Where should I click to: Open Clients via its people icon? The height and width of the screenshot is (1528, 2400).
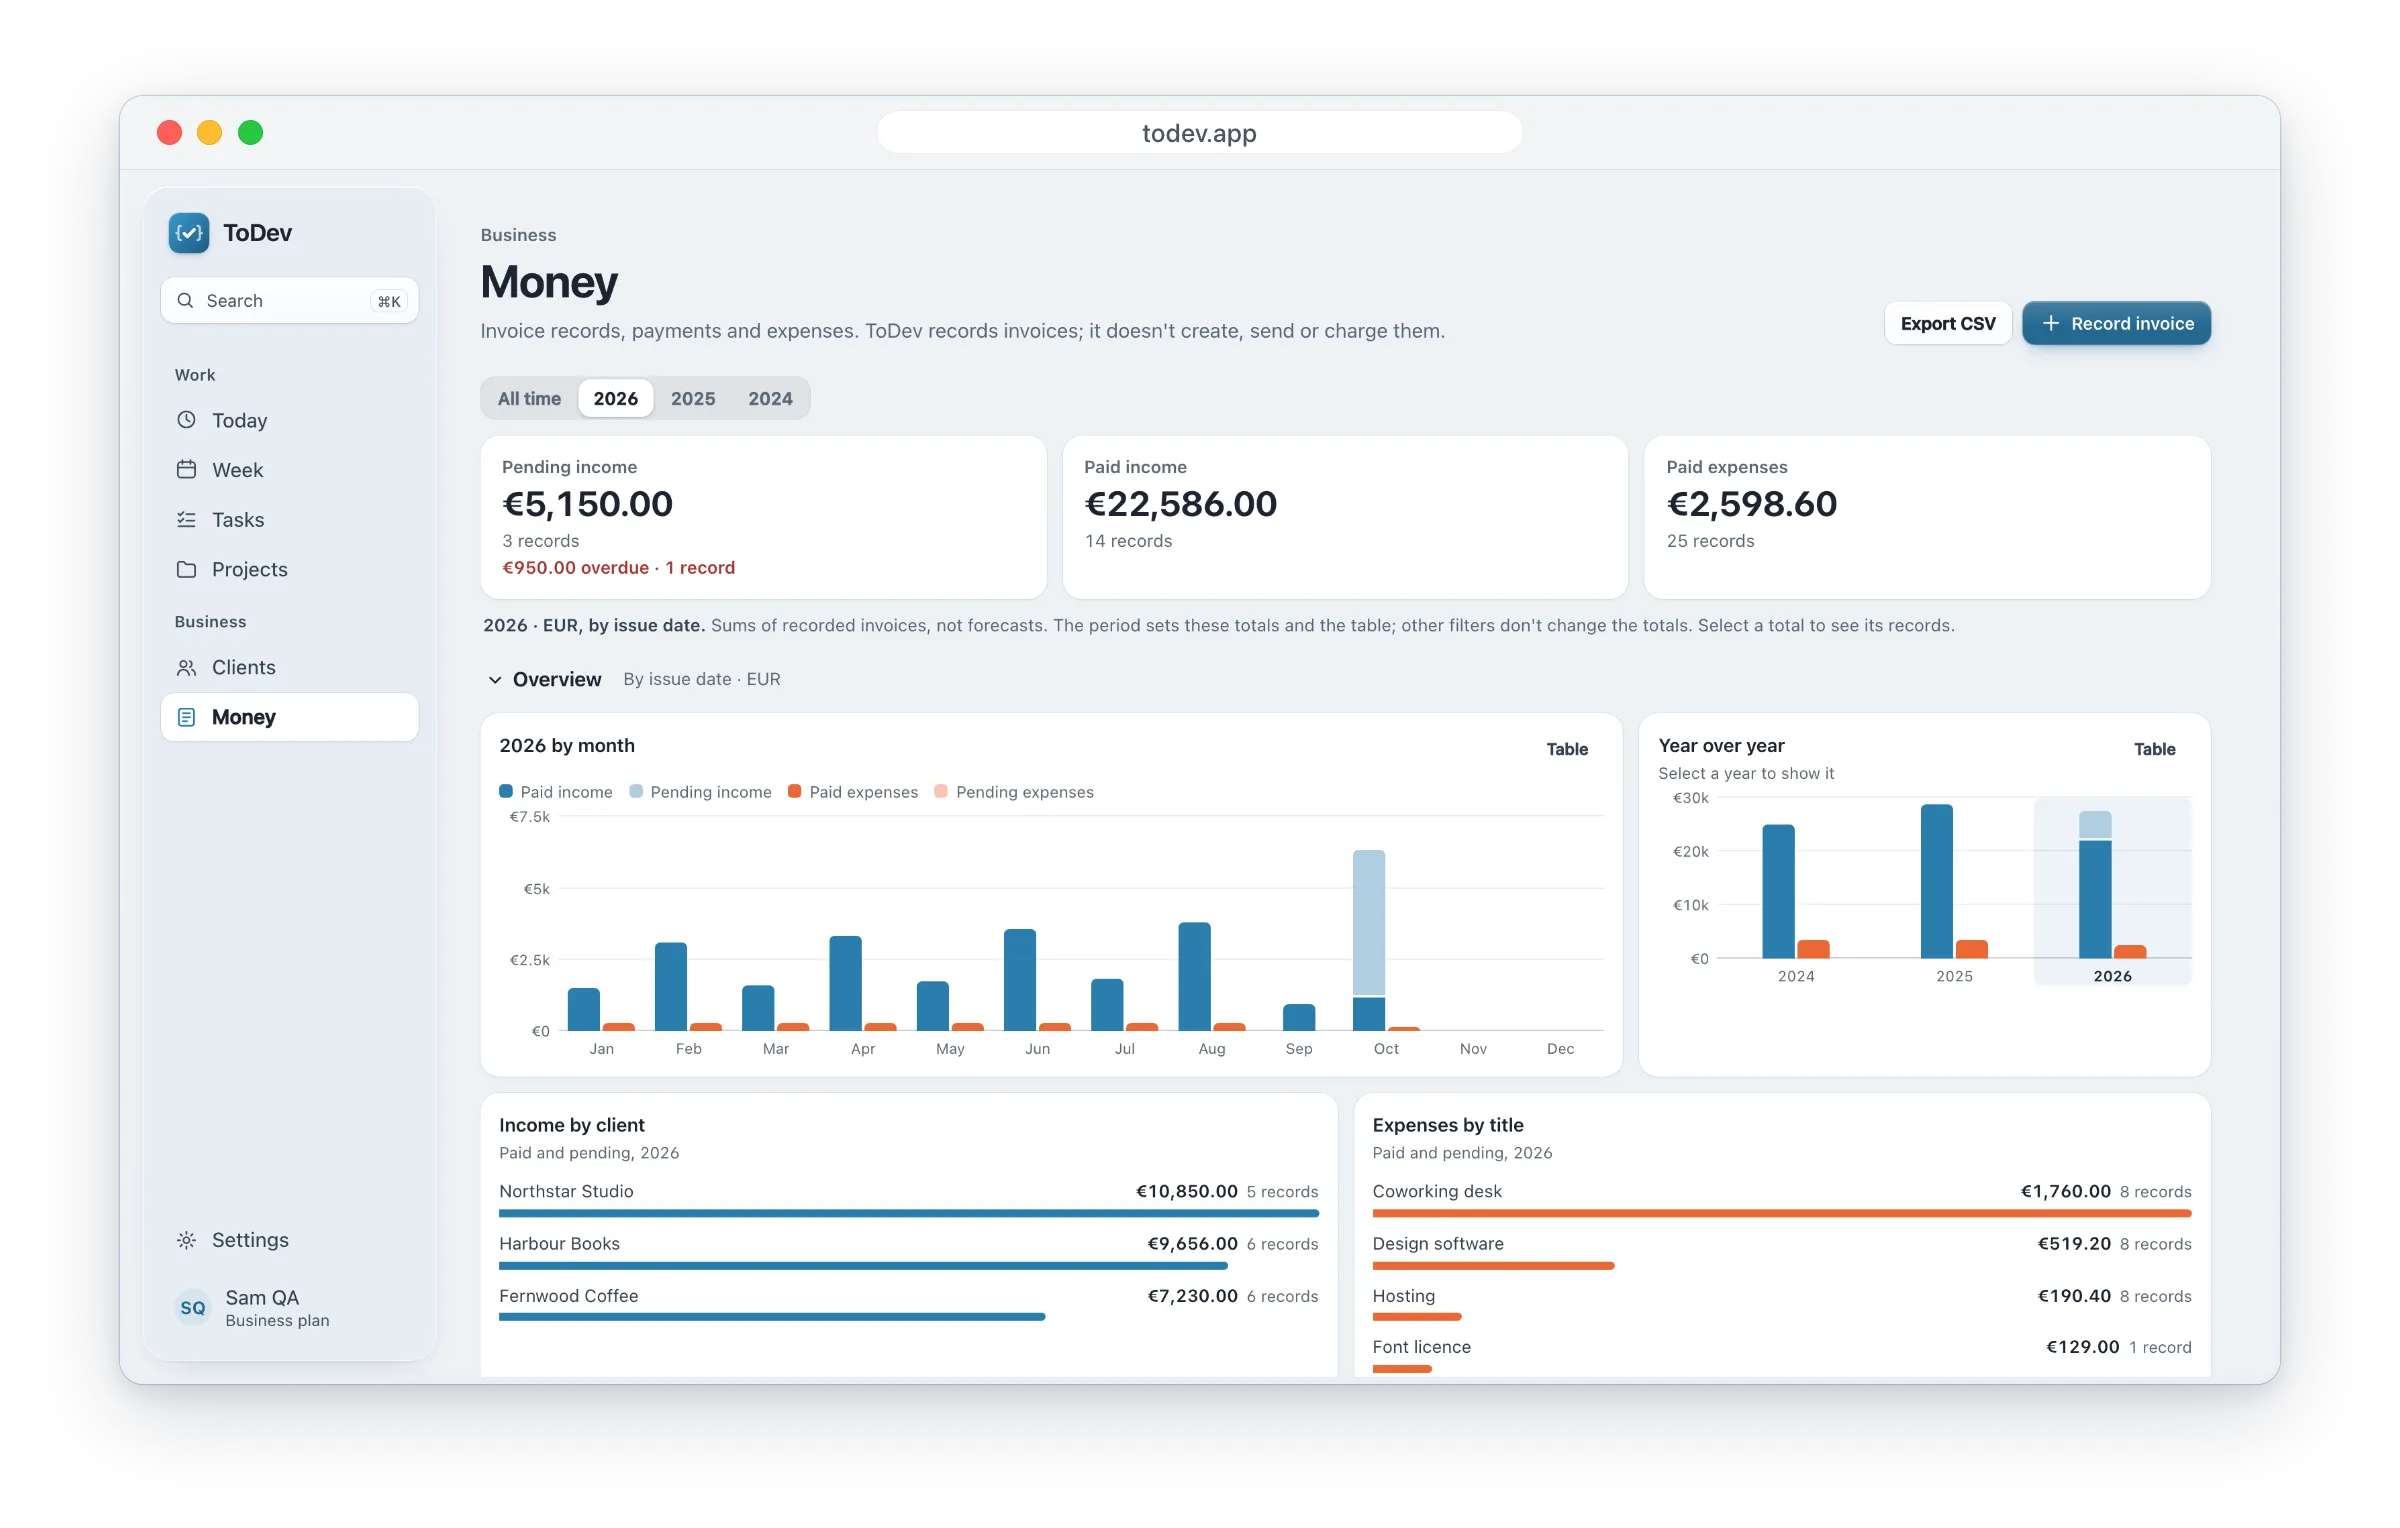pos(186,667)
